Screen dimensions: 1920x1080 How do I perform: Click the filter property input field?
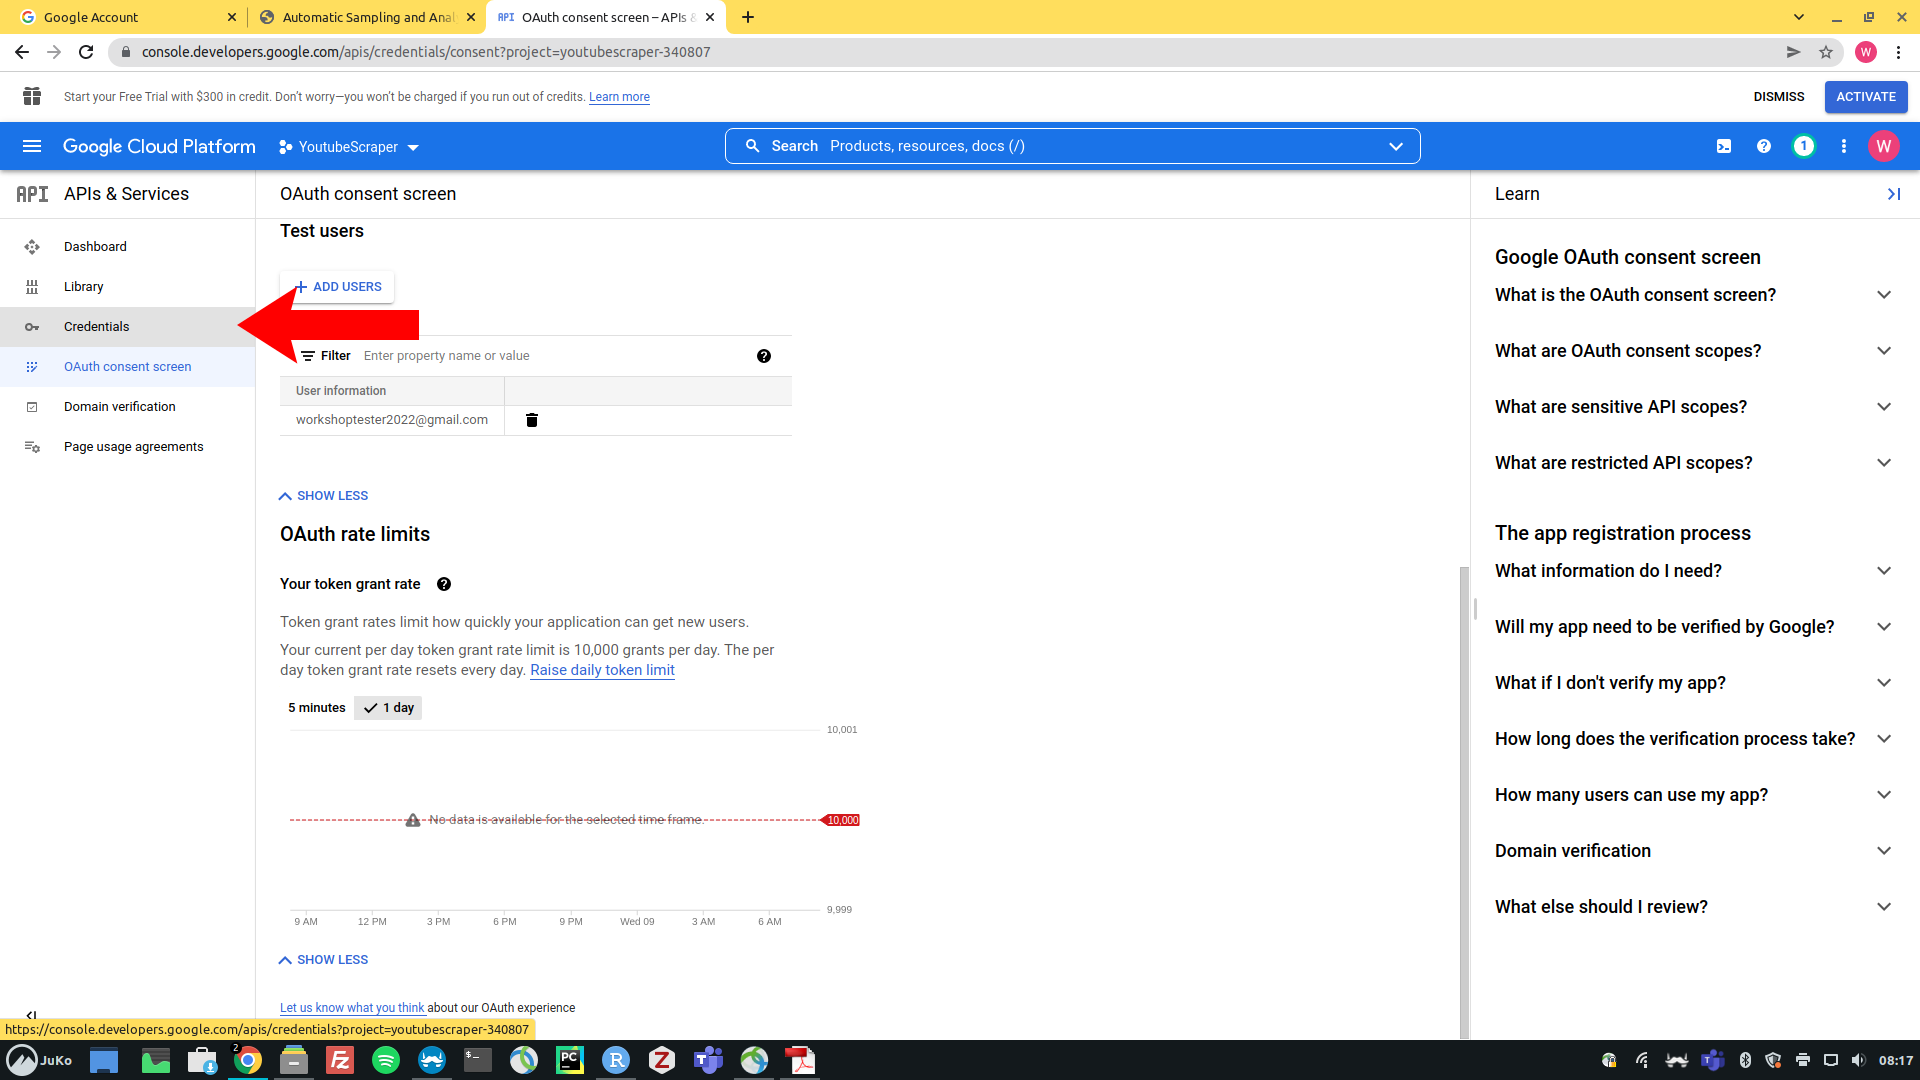point(550,356)
